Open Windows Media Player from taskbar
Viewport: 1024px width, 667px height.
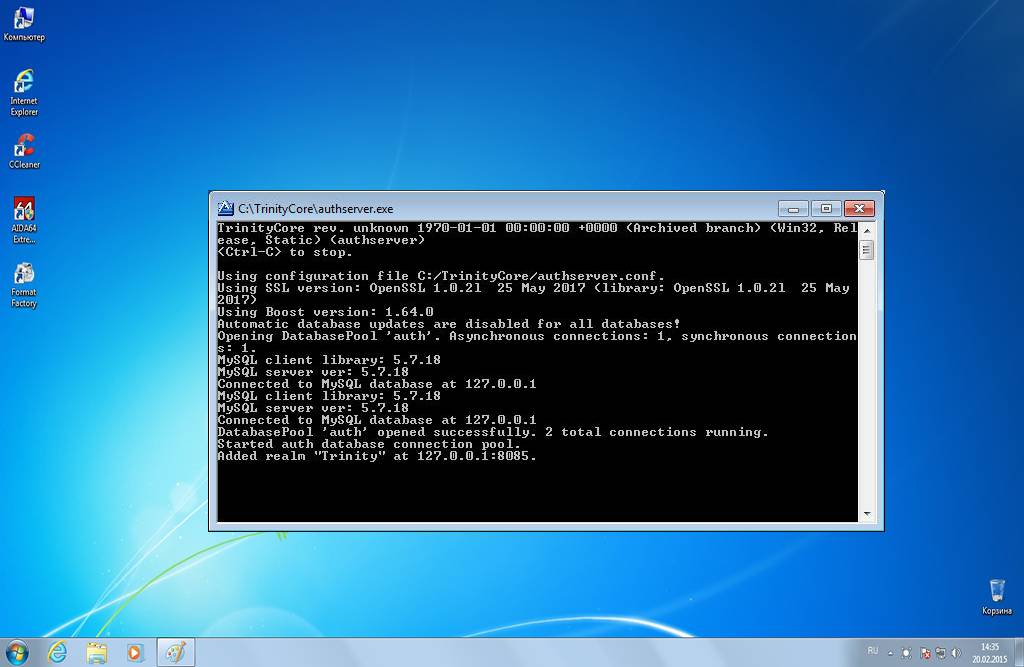tap(134, 653)
